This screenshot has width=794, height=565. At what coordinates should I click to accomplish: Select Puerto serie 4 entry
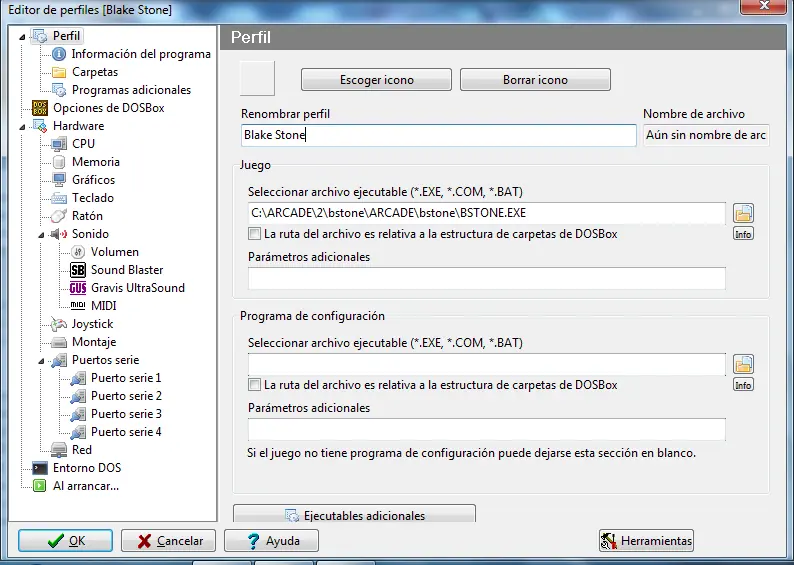click(126, 432)
